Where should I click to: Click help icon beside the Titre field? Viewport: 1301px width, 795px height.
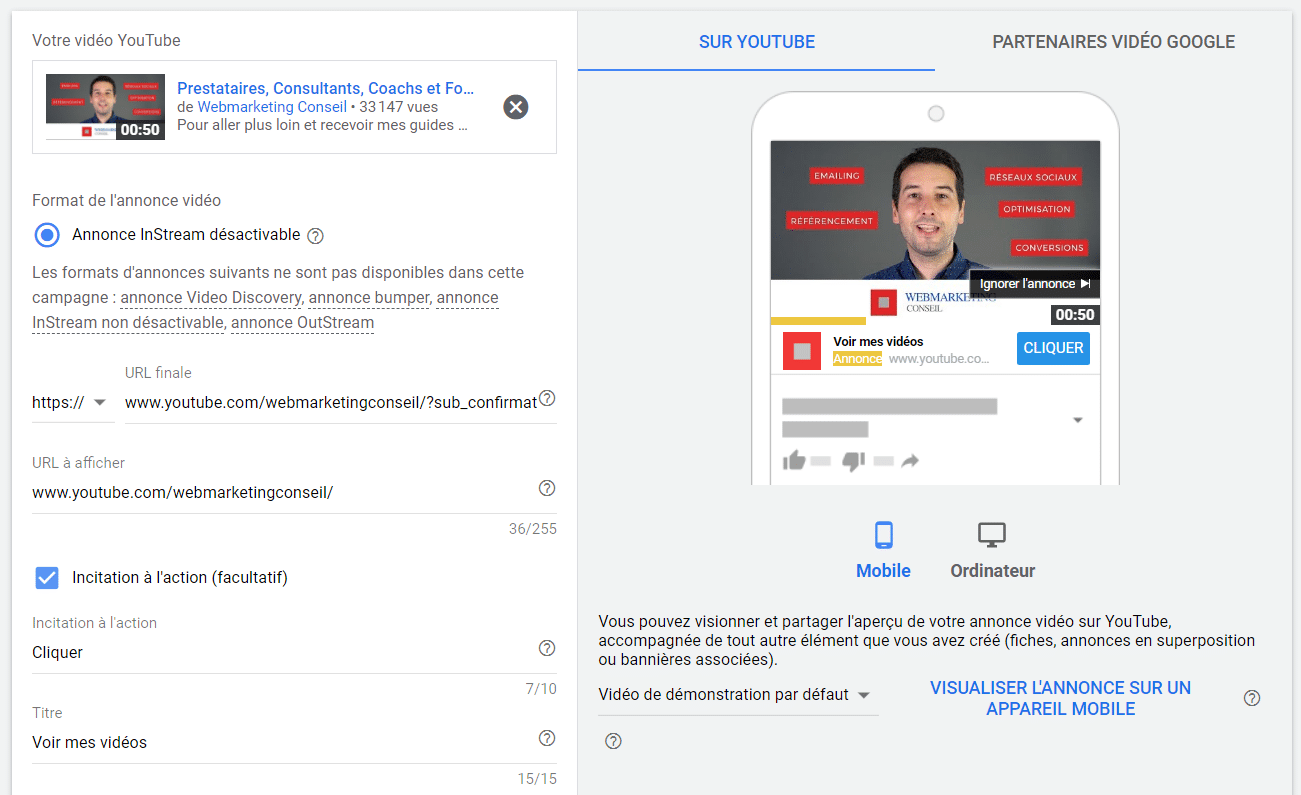pyautogui.click(x=547, y=738)
